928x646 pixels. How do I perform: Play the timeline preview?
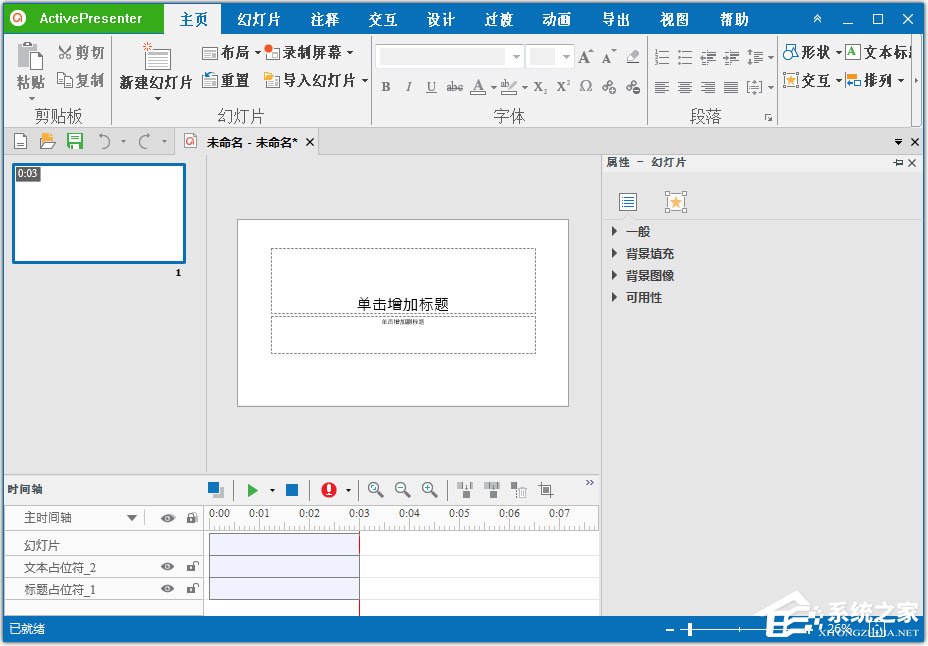(x=253, y=490)
